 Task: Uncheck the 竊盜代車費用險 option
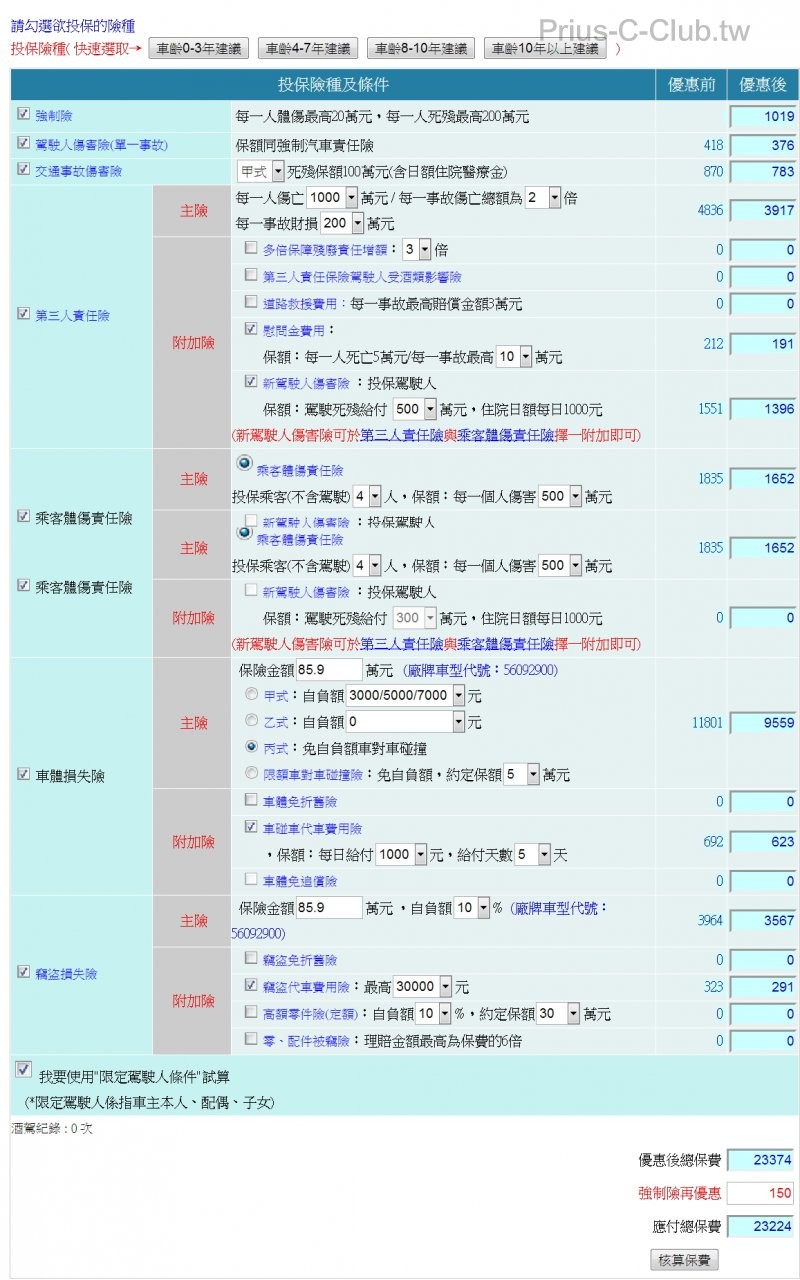[x=251, y=985]
